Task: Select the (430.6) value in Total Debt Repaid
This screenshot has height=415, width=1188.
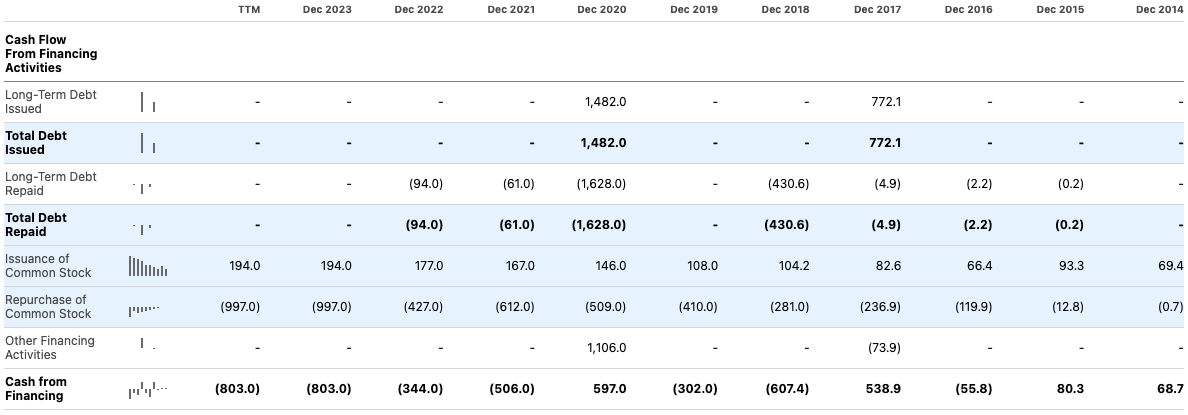Action: click(788, 225)
